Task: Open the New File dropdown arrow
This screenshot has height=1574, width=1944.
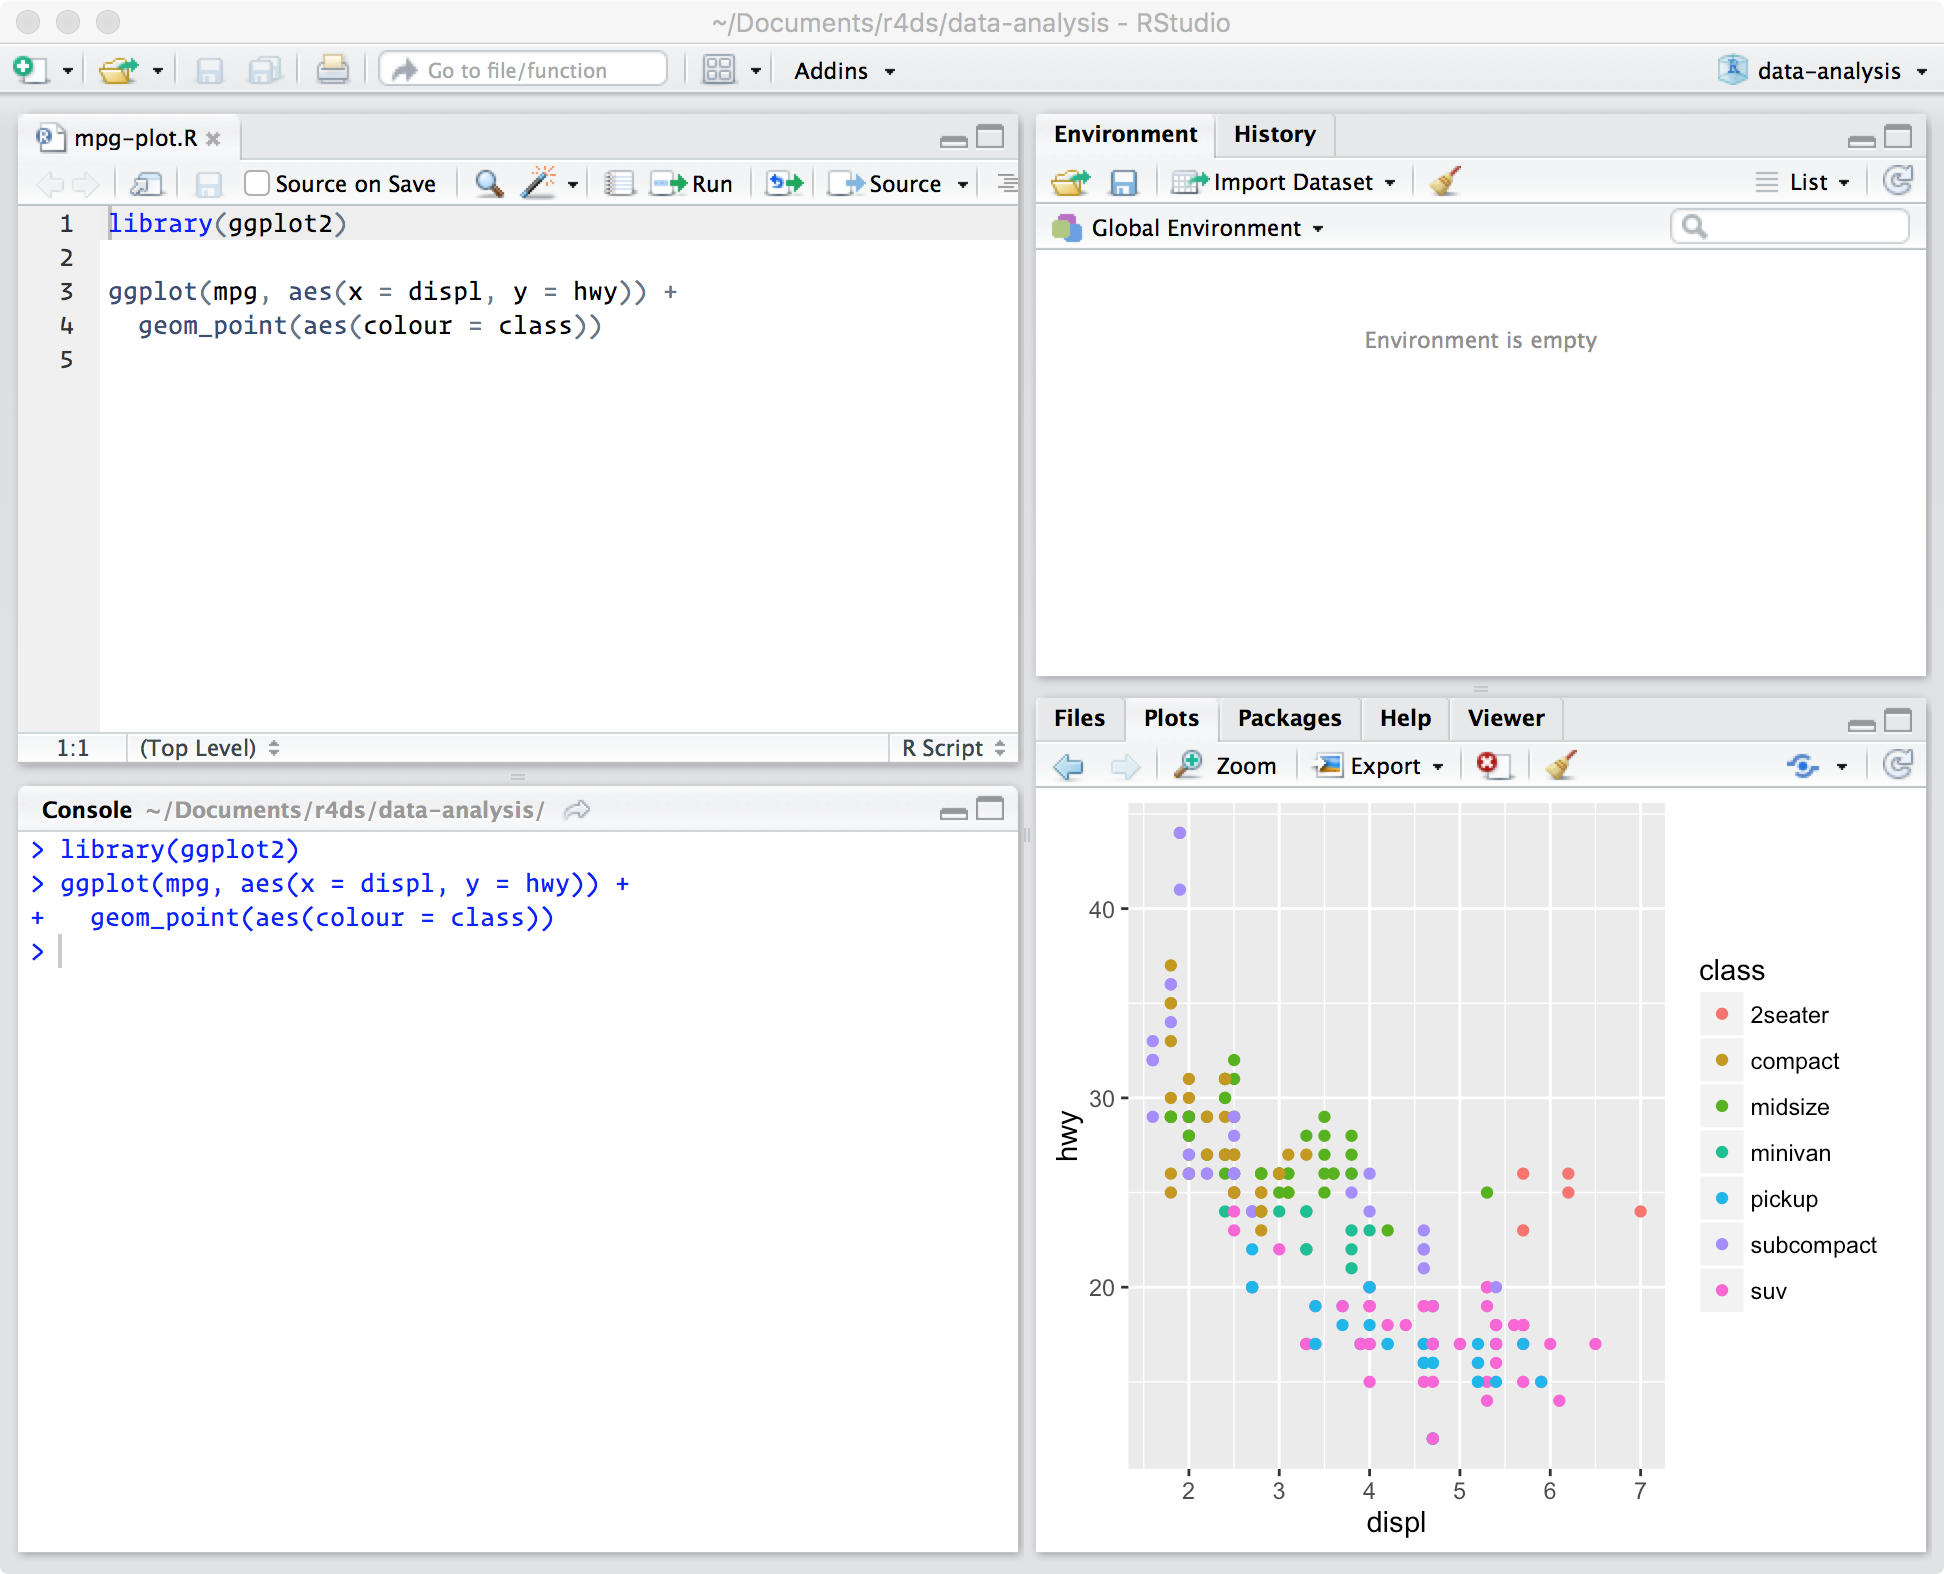Action: tap(68, 71)
